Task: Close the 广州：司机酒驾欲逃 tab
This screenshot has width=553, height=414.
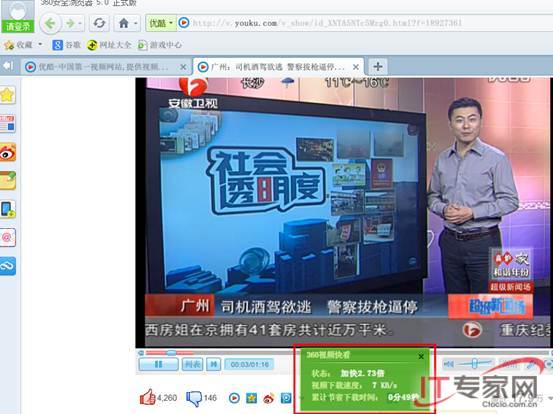Action: [356, 67]
